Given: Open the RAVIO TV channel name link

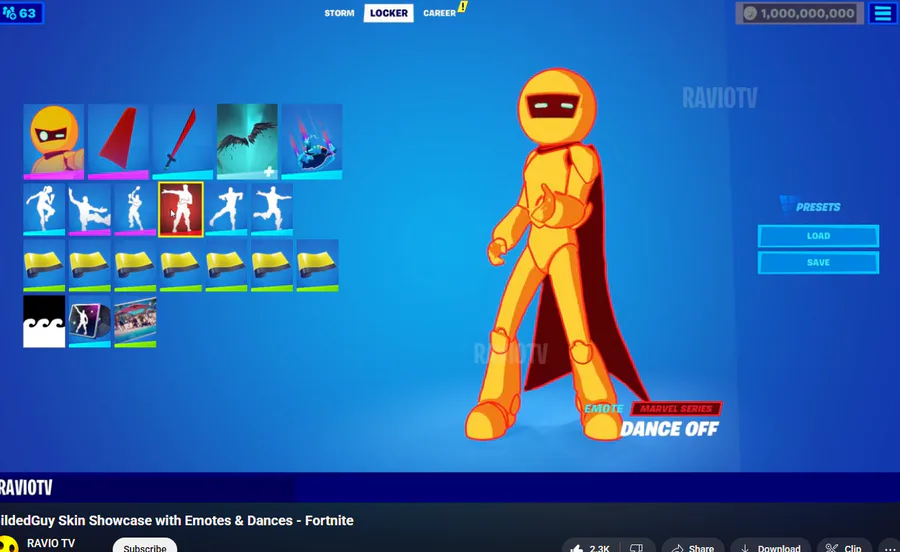Looking at the screenshot, I should click(x=51, y=543).
